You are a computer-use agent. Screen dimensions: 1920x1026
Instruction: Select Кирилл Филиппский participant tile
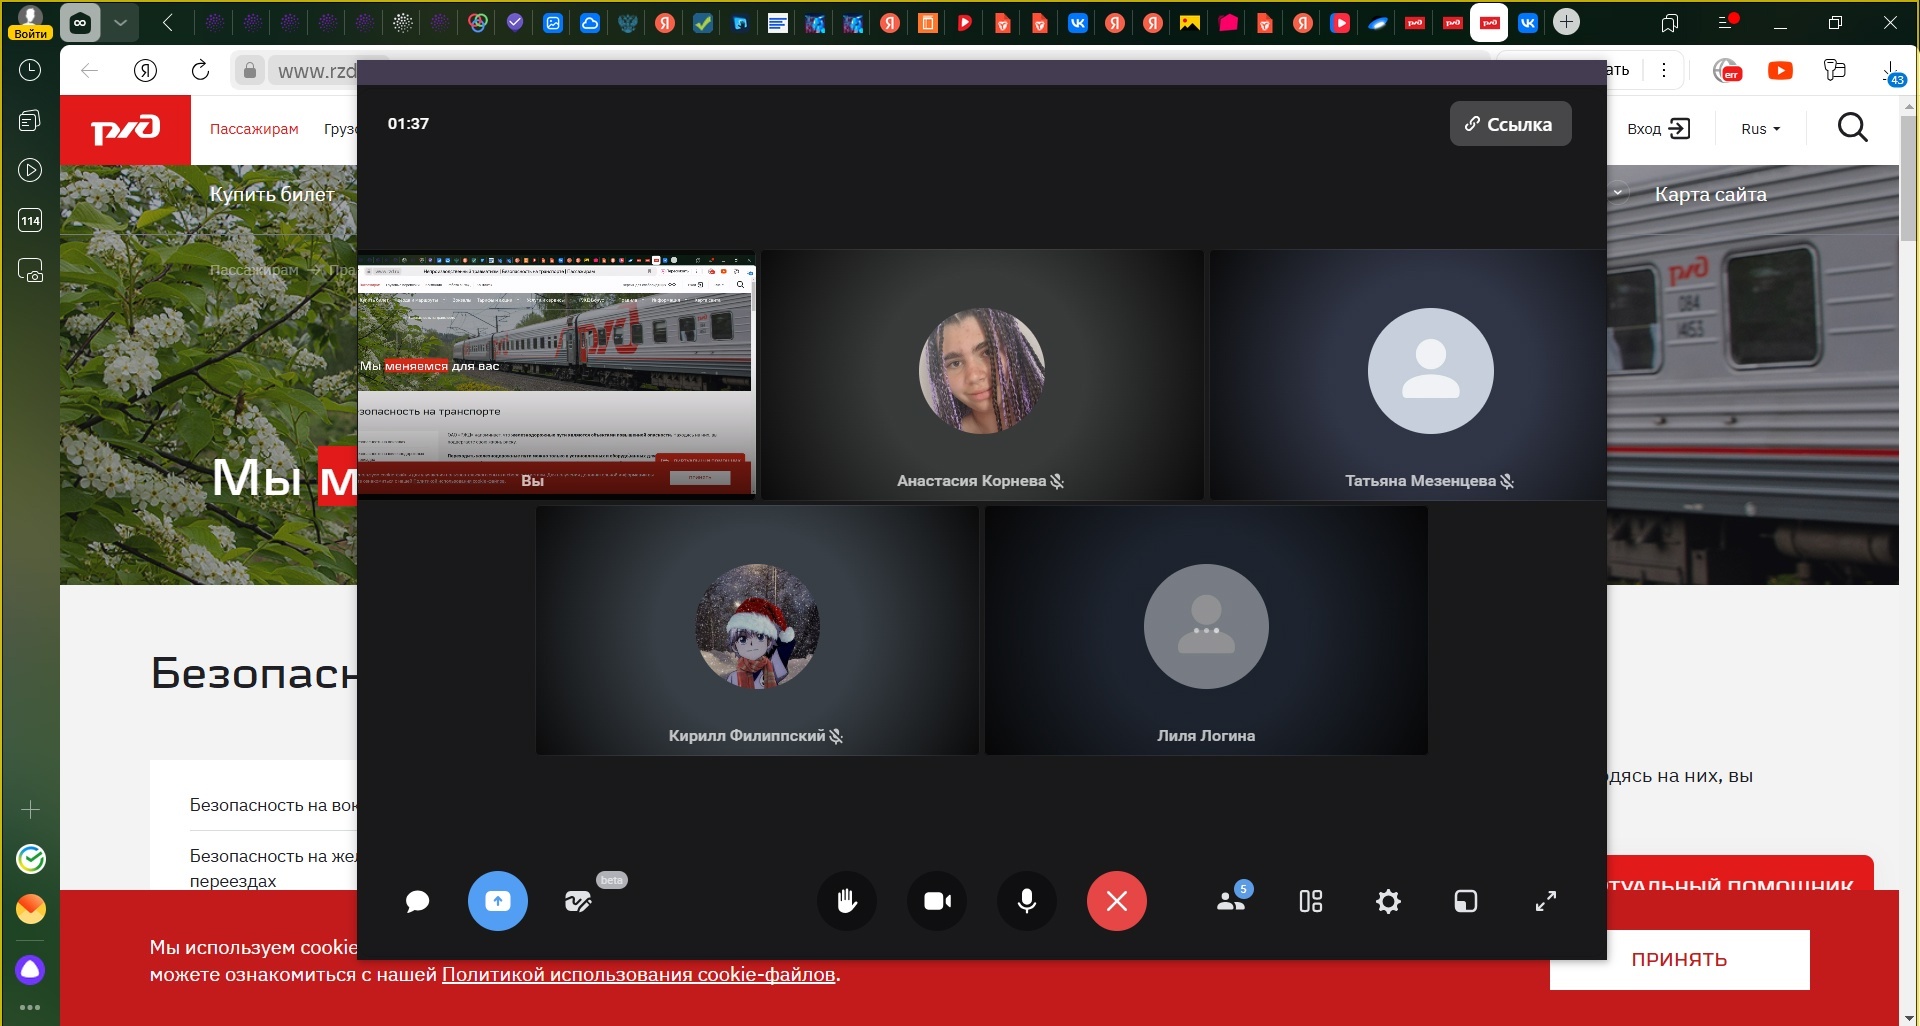coord(757,630)
